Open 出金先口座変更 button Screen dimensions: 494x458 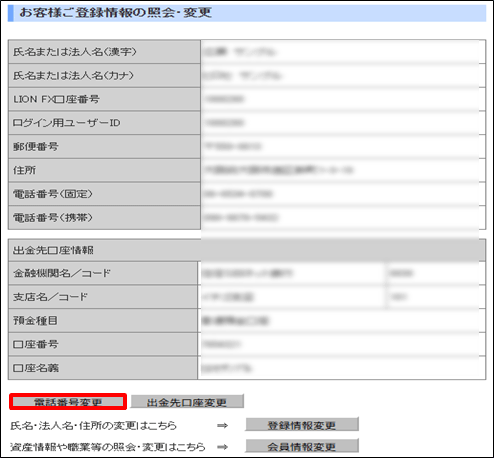tap(187, 402)
